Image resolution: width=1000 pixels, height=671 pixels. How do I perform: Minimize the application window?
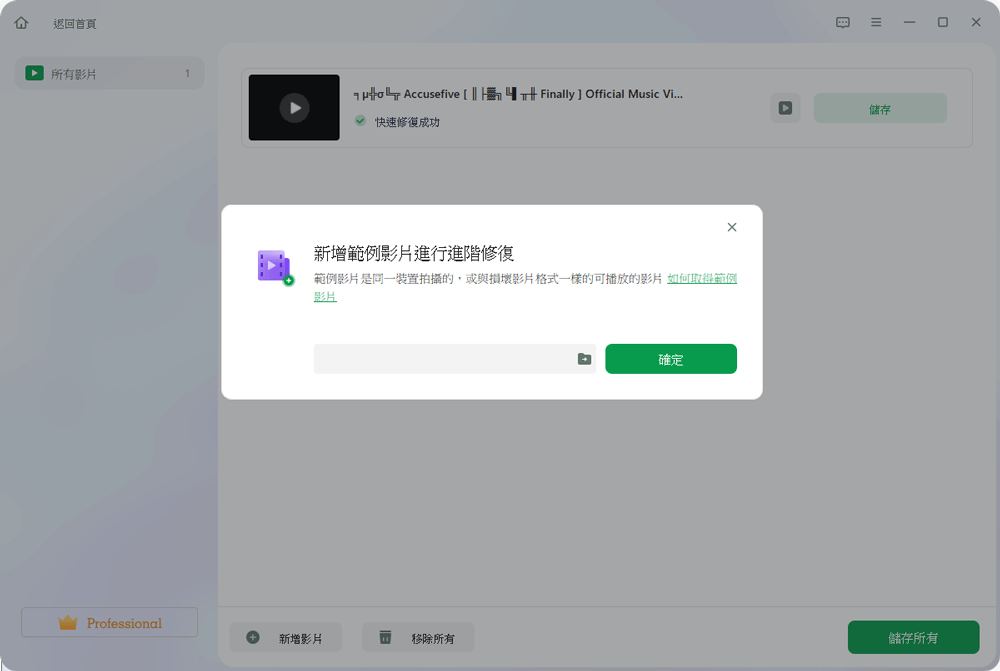click(x=909, y=23)
